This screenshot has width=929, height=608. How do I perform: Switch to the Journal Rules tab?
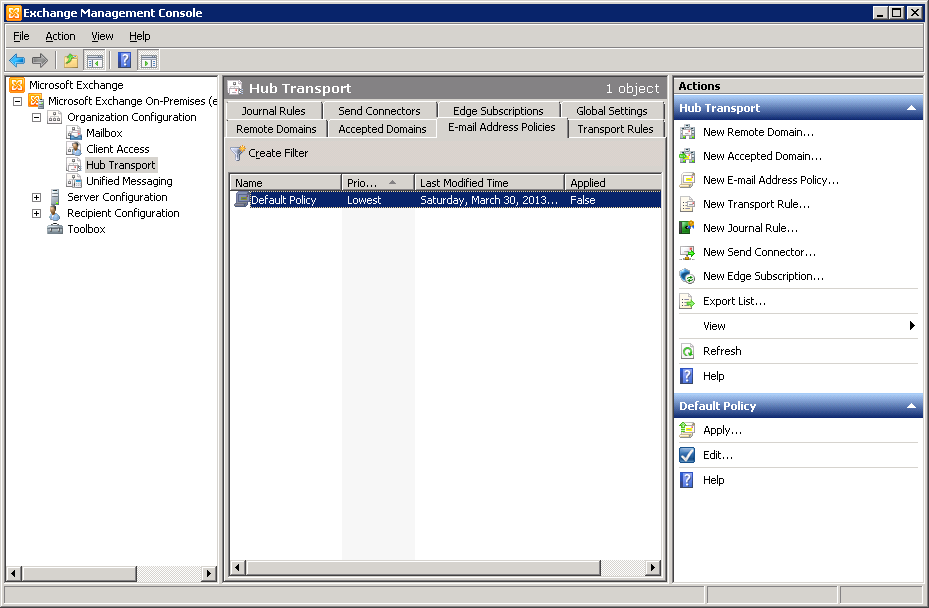[x=274, y=111]
